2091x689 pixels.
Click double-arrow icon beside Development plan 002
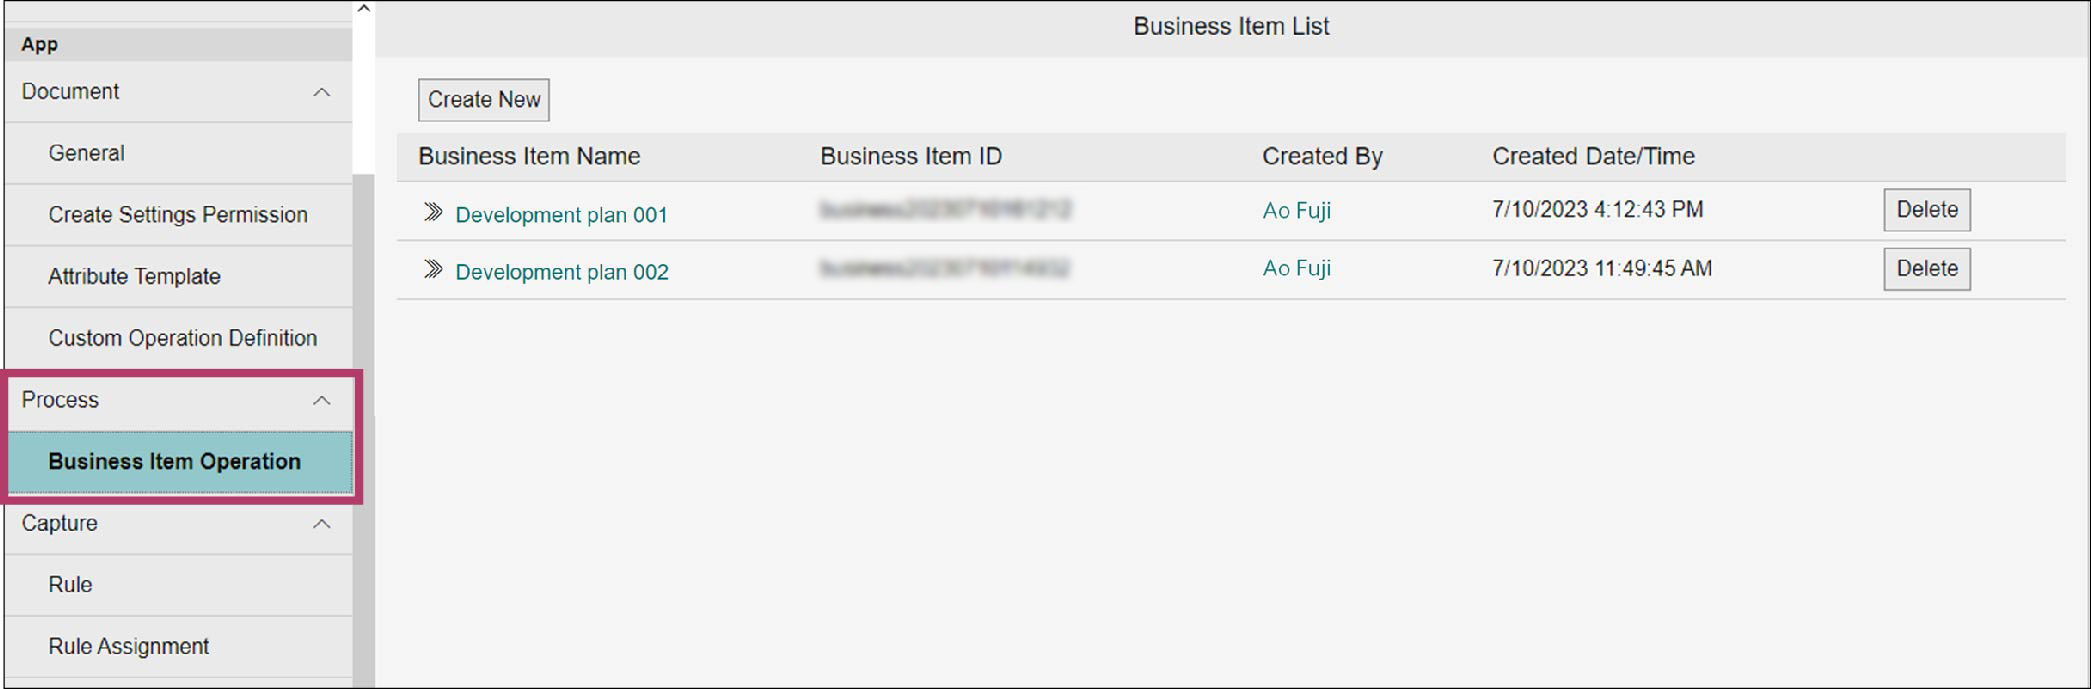click(x=432, y=270)
